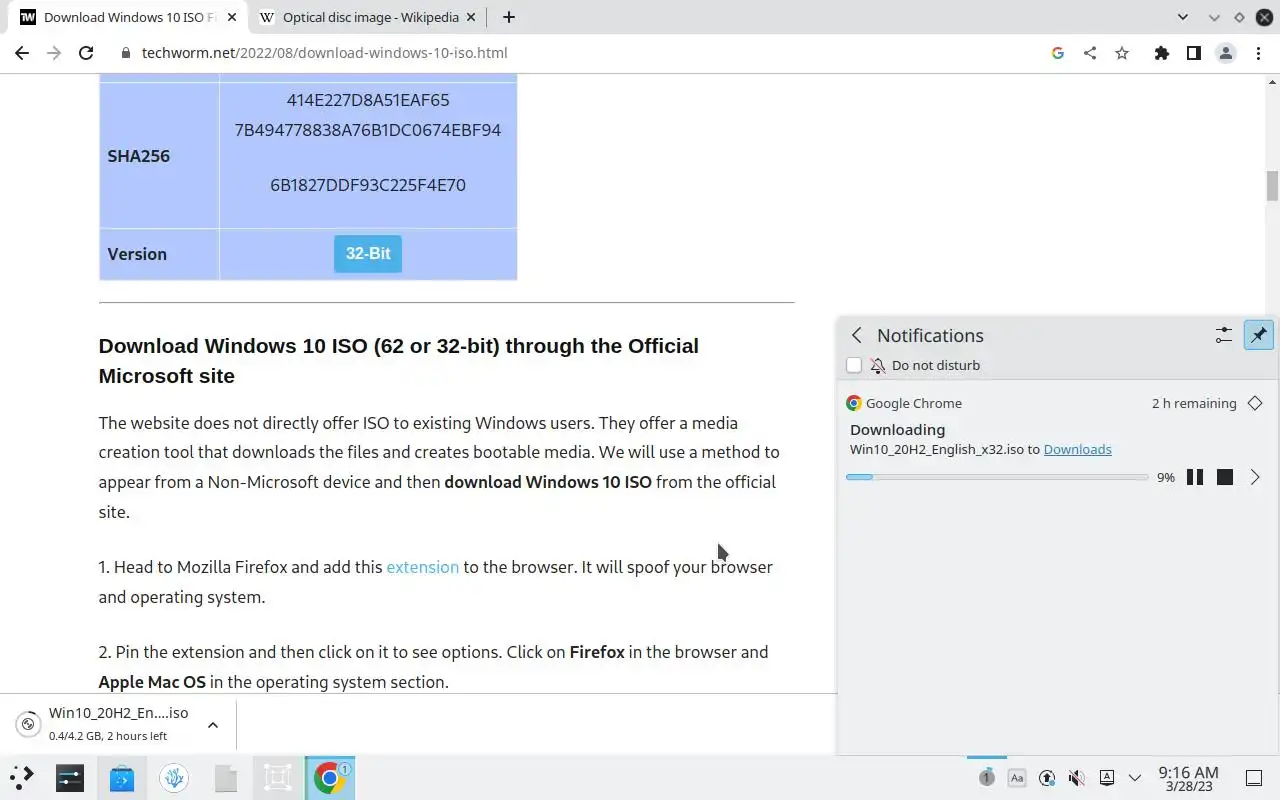Click the Version table cell label
1280x800 pixels.
pos(137,254)
